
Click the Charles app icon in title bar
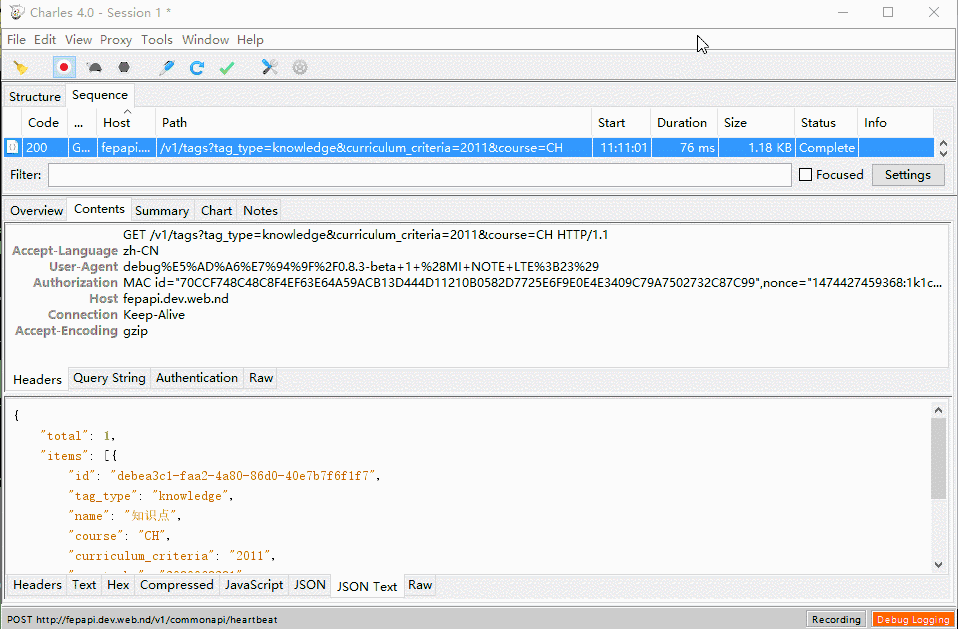click(x=16, y=12)
